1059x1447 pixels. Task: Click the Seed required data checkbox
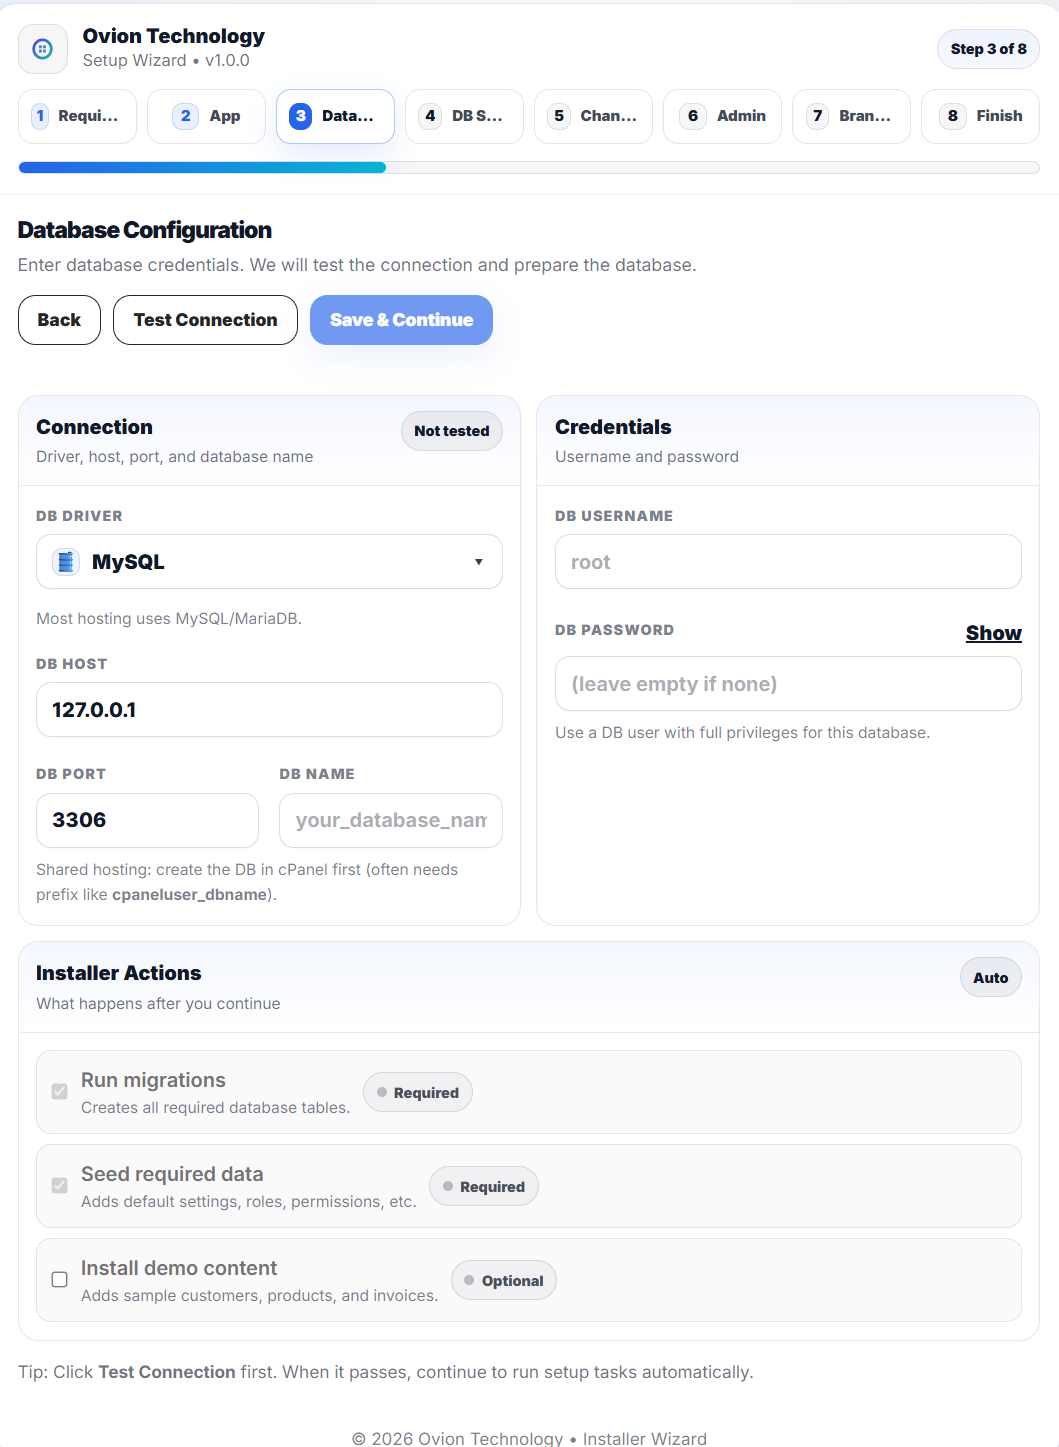59,1186
